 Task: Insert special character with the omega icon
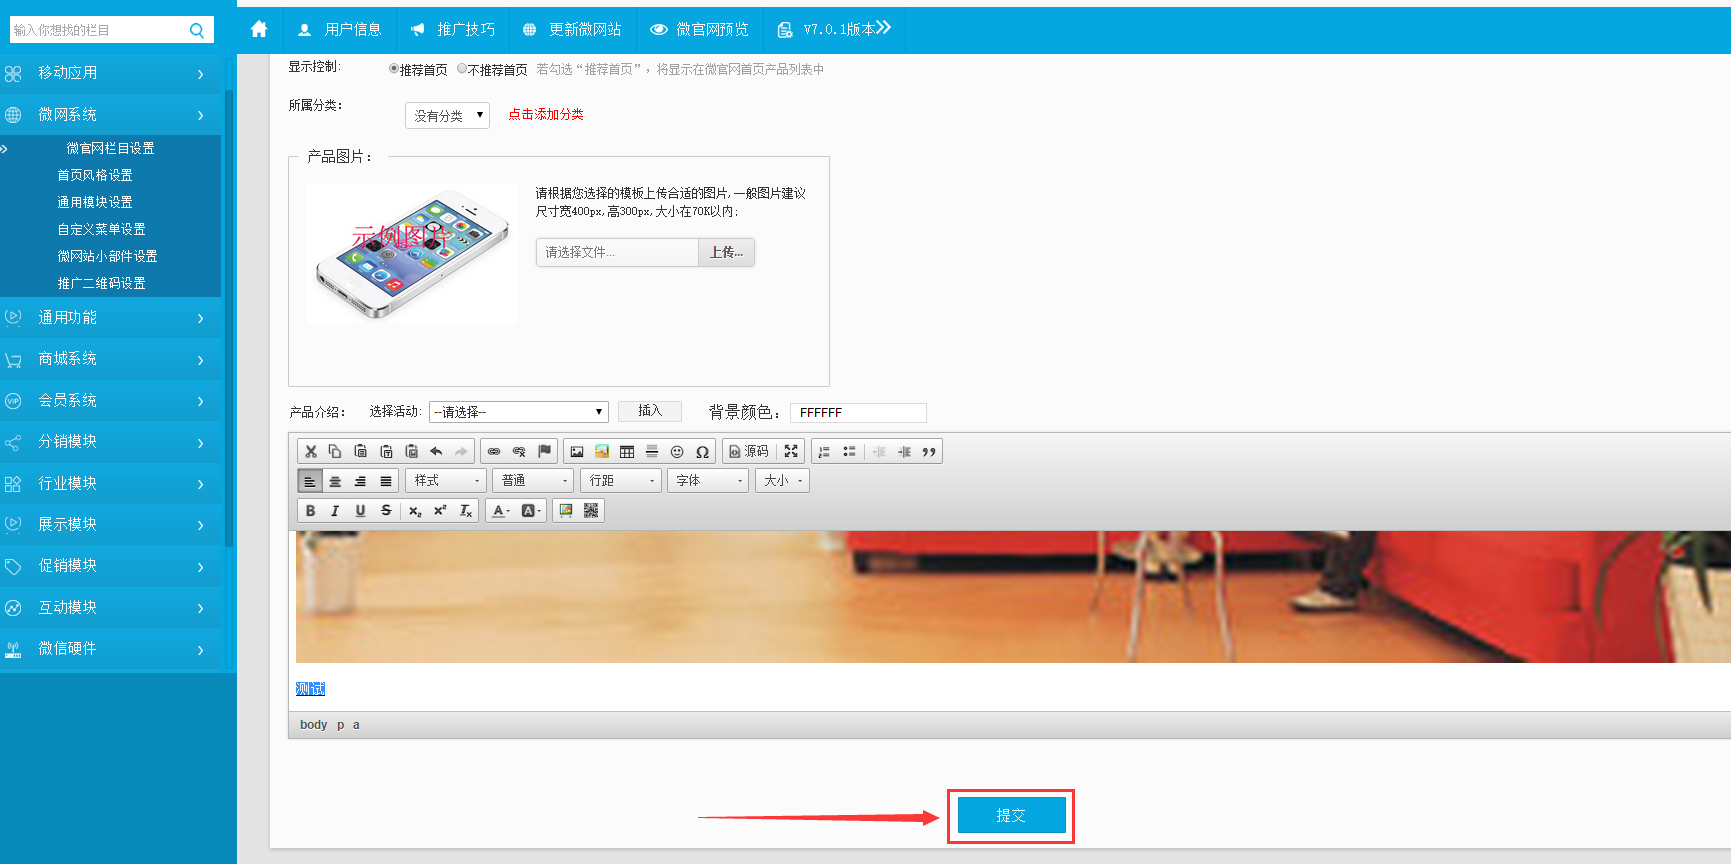(702, 452)
